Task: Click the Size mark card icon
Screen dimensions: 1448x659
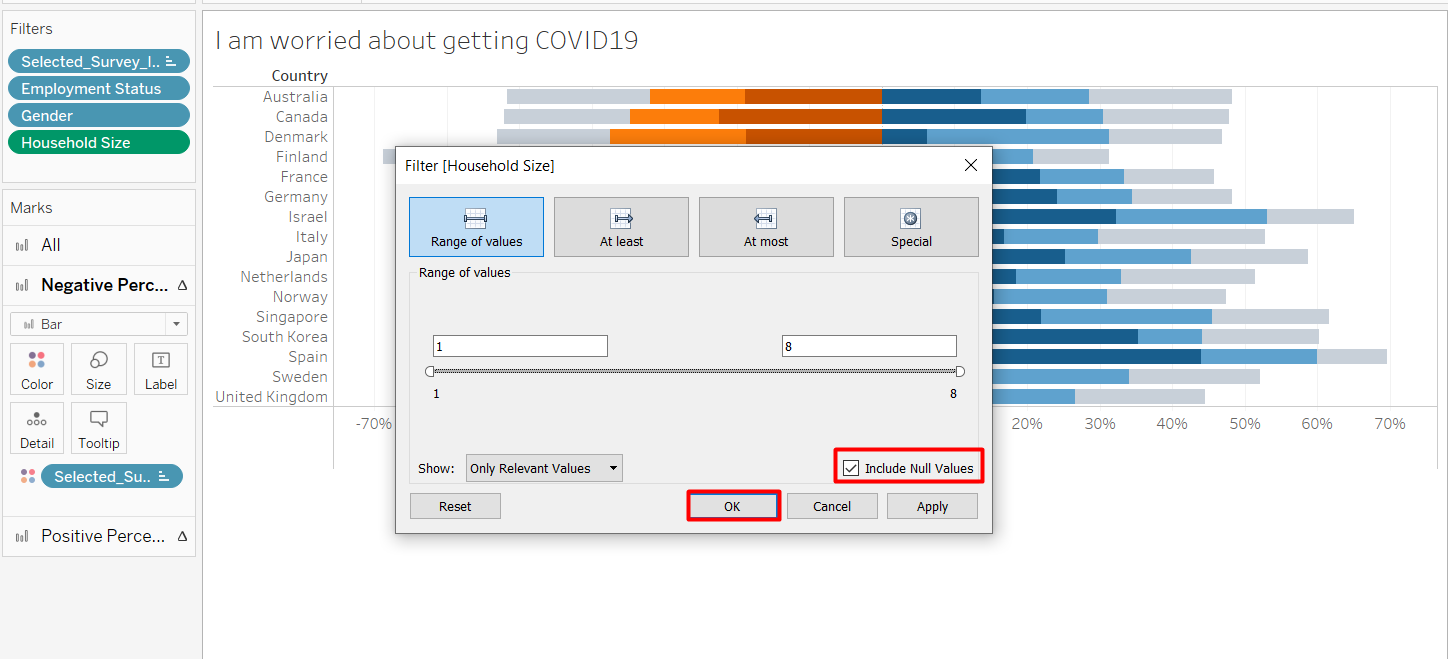Action: click(99, 369)
